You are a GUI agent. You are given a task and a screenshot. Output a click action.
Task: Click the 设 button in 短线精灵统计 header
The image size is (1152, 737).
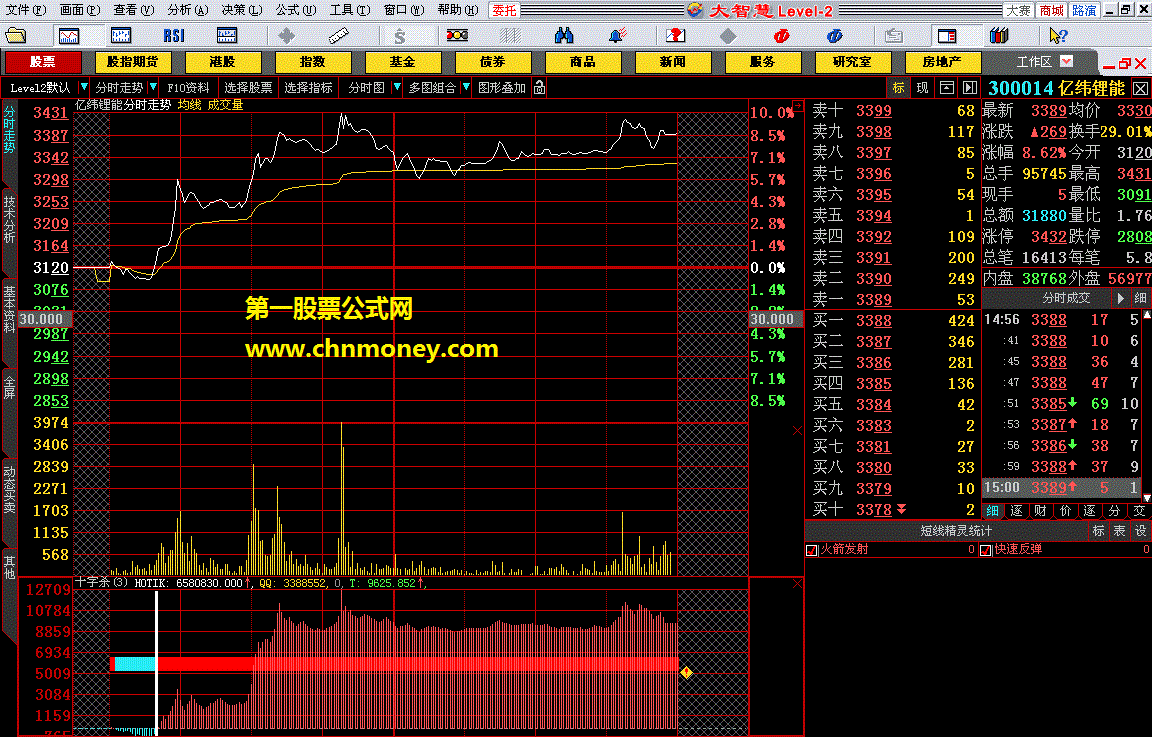1141,531
